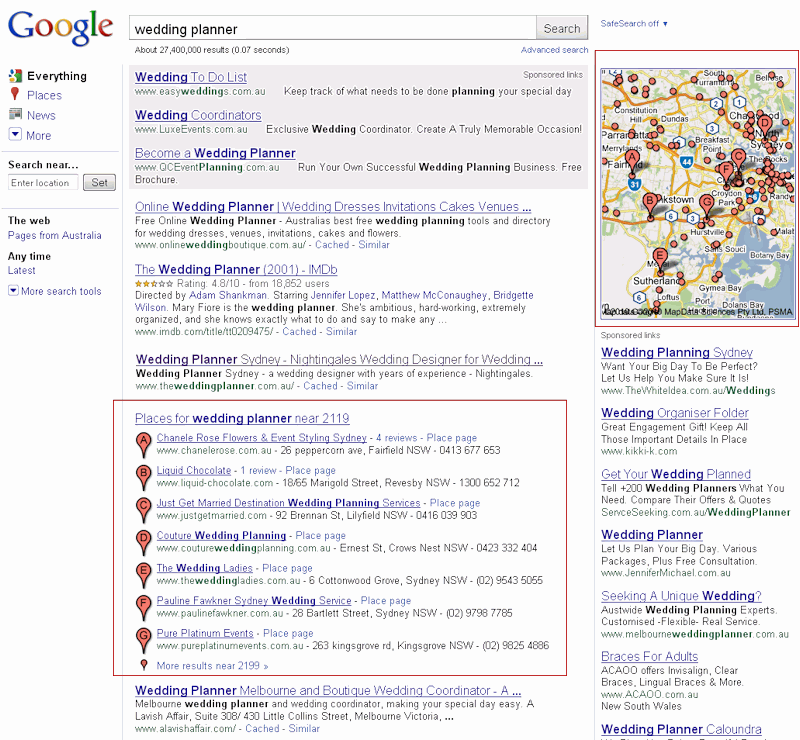The width and height of the screenshot is (800, 740).
Task: Click map pin C beside Just Get Married
Action: tap(144, 510)
